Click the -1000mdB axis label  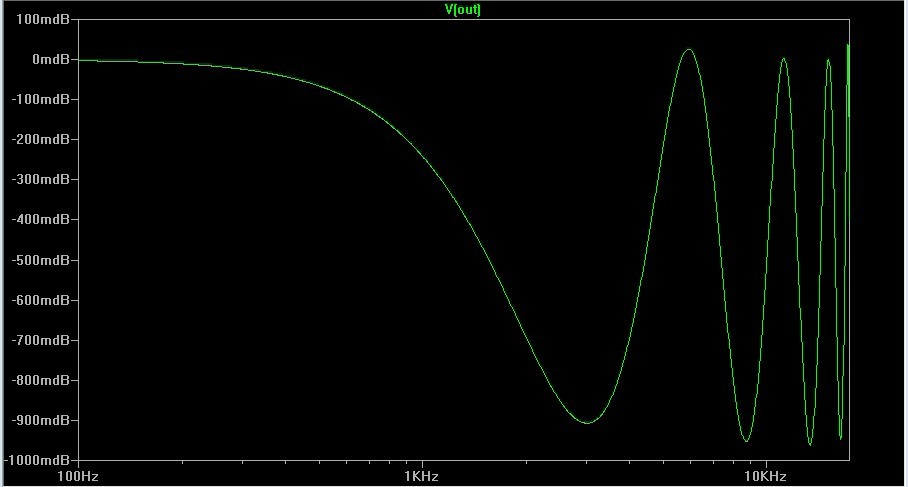tap(38, 460)
